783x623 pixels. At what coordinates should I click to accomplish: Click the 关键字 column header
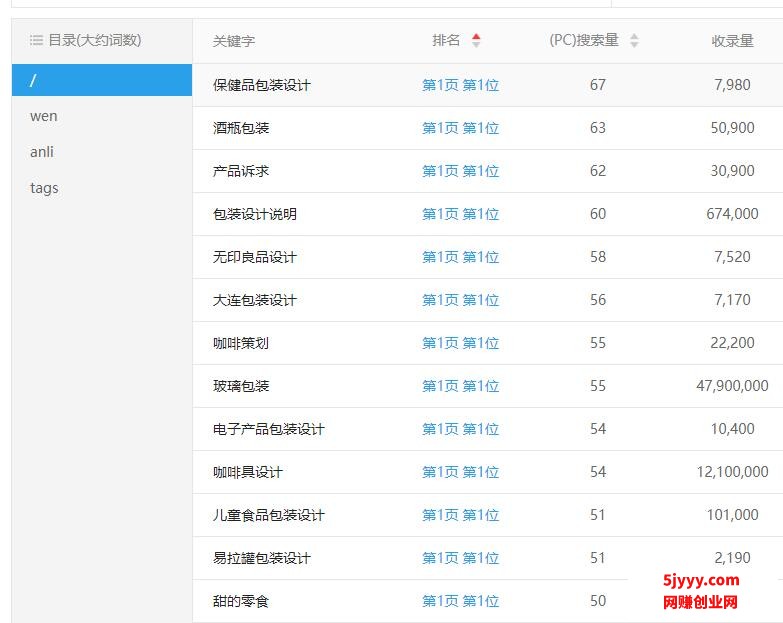coord(234,41)
